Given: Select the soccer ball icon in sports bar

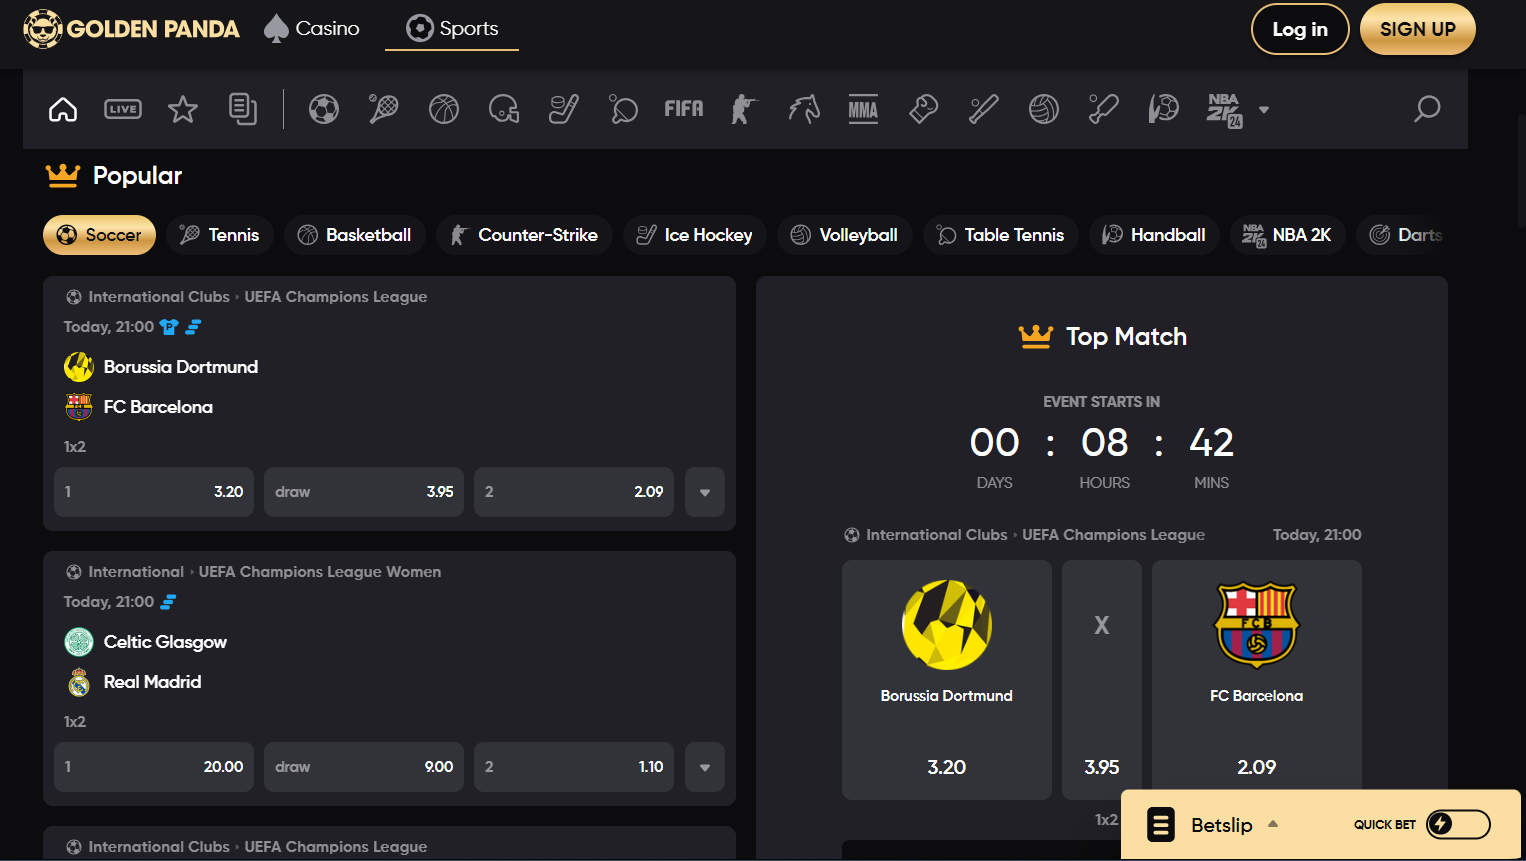Looking at the screenshot, I should [x=324, y=109].
